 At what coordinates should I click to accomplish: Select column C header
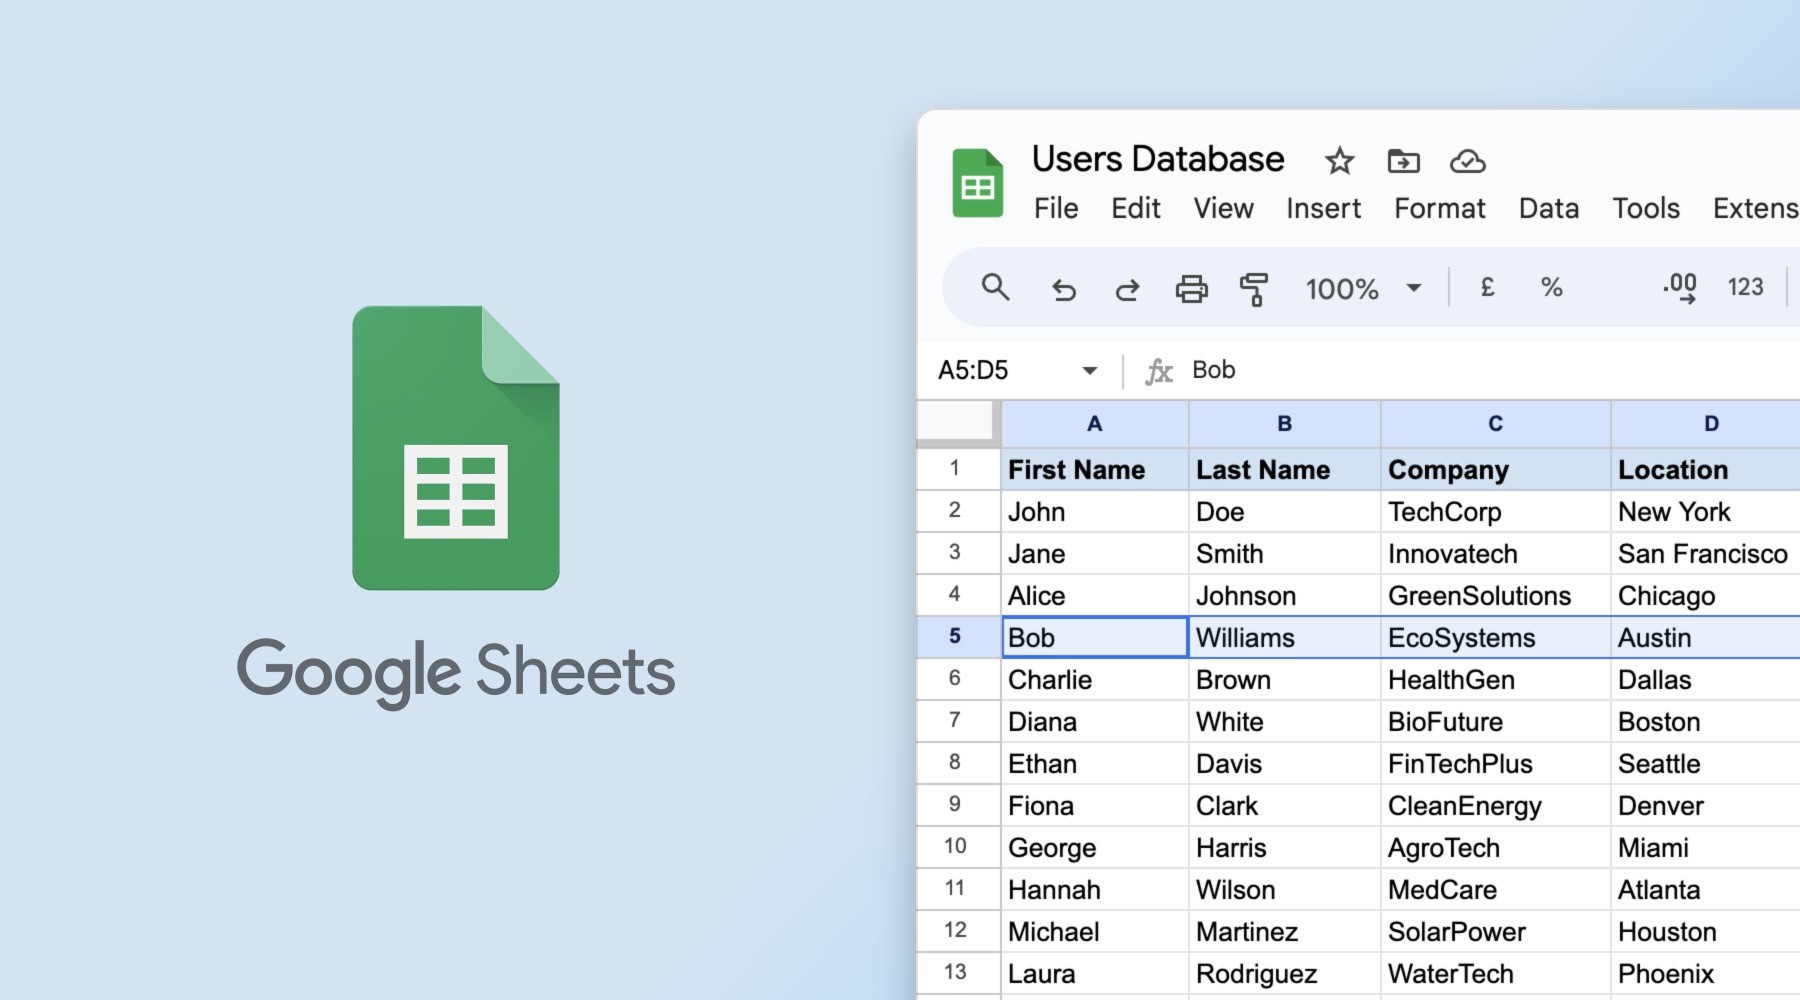click(1495, 424)
